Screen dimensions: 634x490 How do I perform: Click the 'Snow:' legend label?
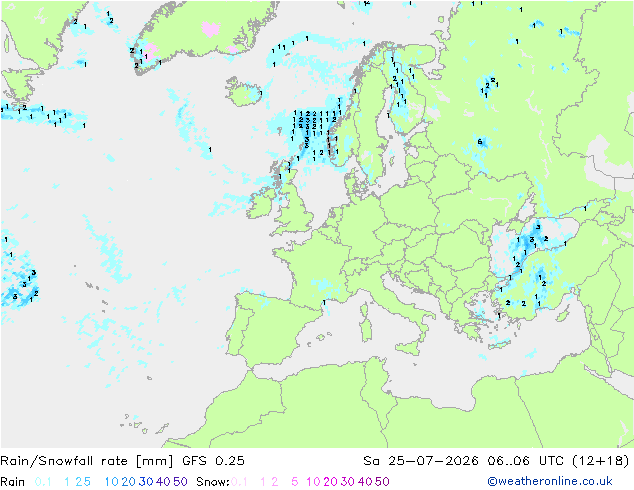coord(213,482)
